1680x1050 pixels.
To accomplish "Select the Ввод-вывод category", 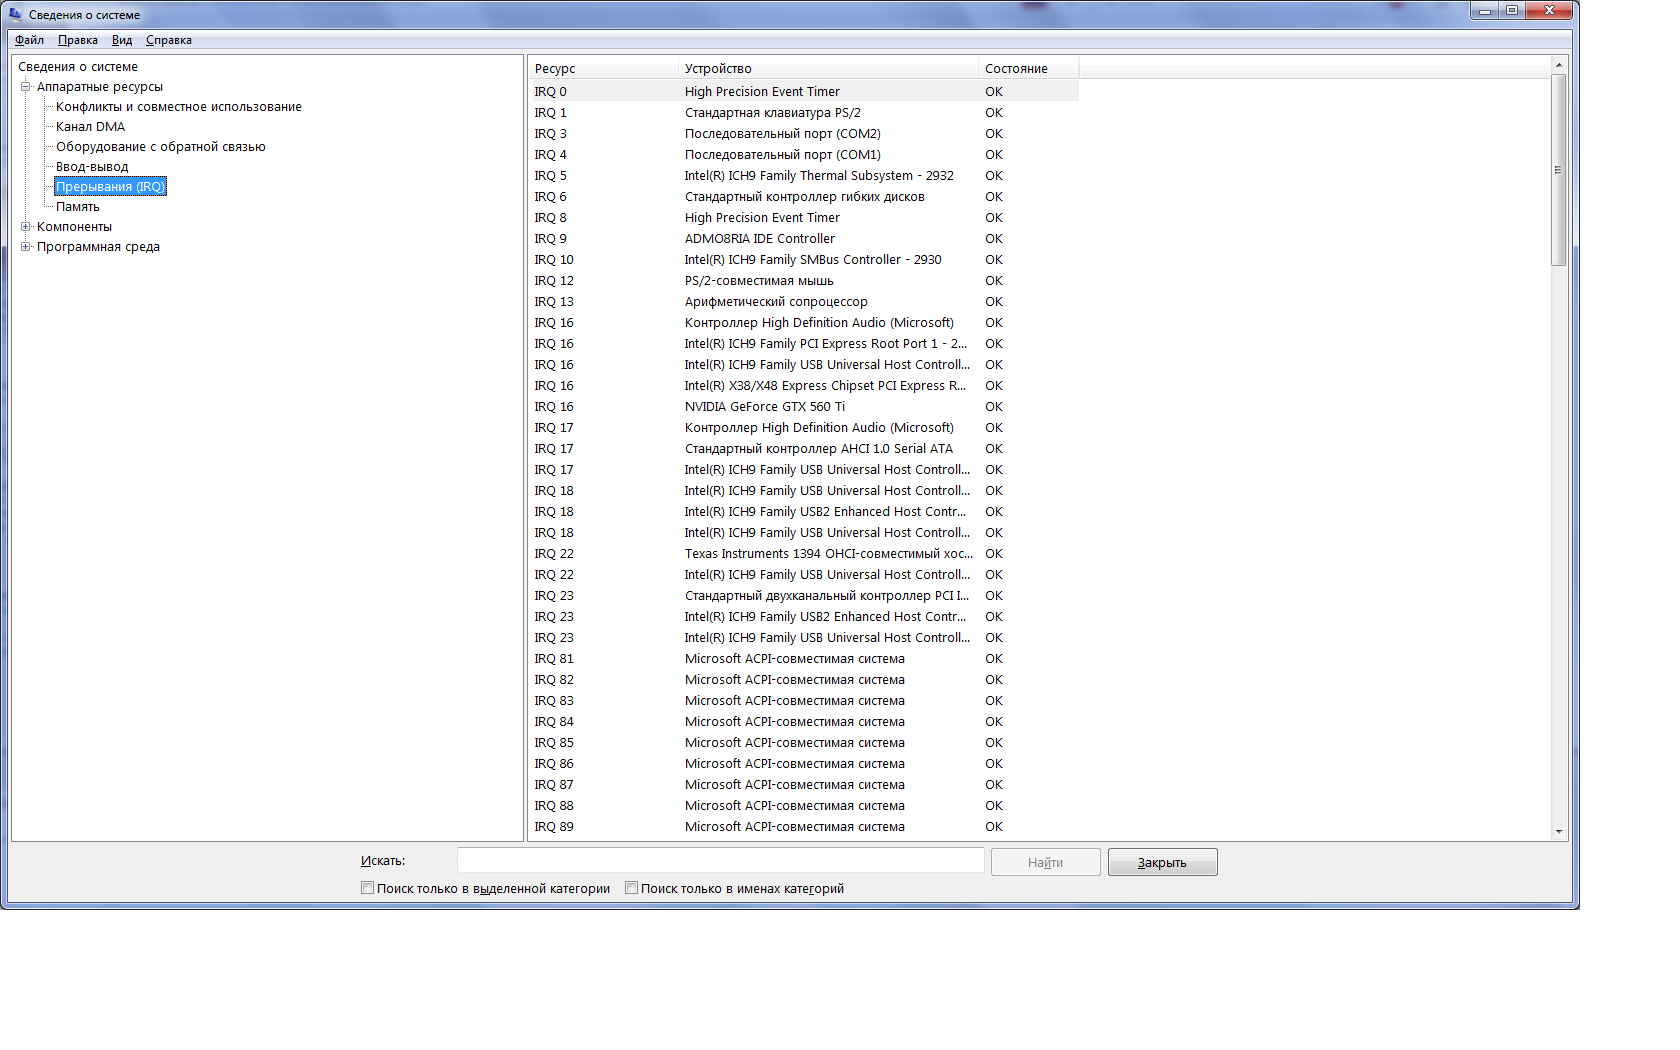I will click(x=92, y=167).
